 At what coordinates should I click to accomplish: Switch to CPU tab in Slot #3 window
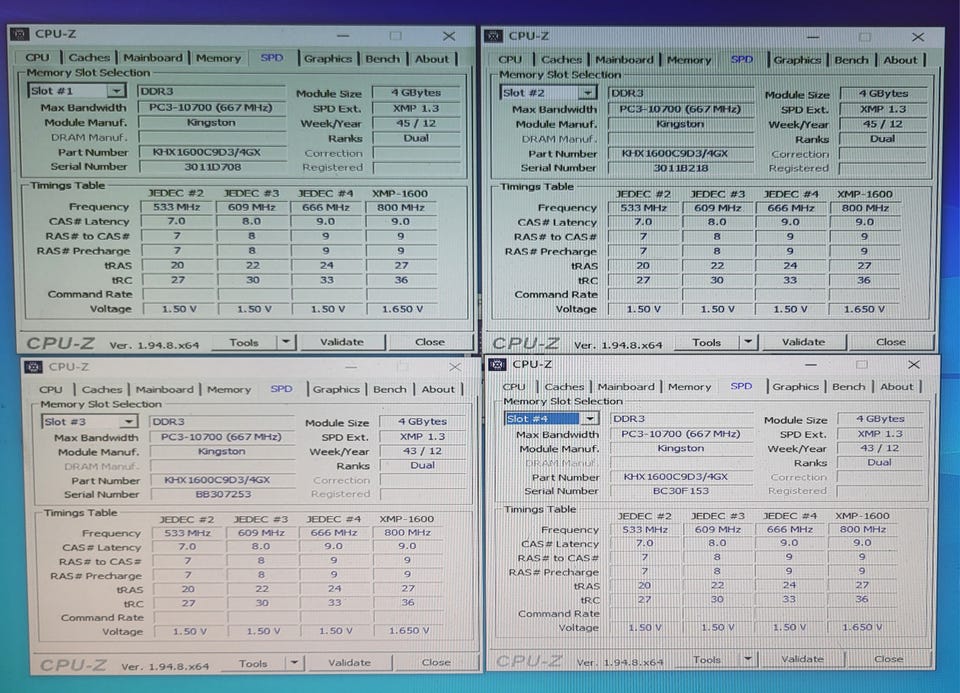click(51, 389)
